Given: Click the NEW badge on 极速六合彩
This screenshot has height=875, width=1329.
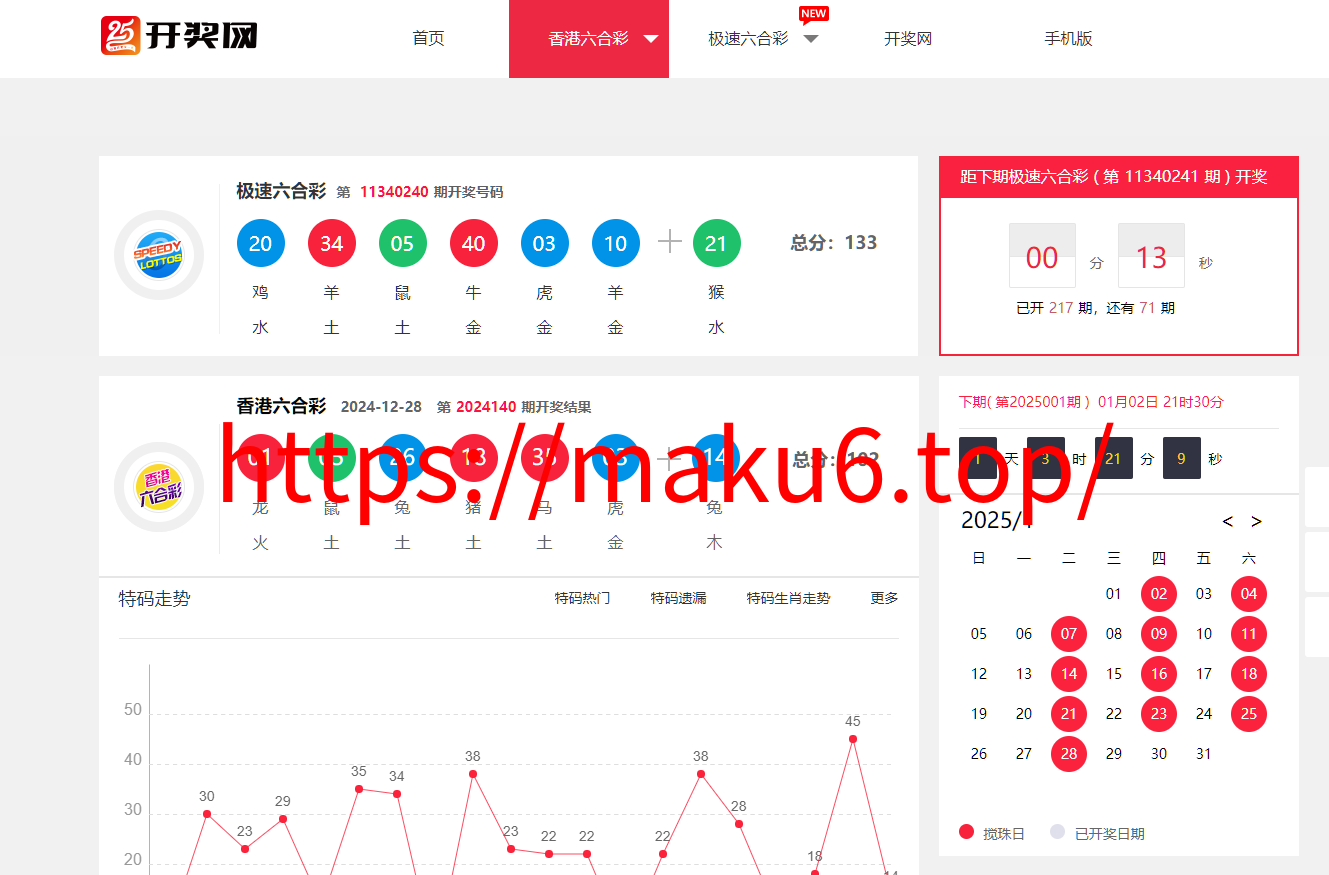Looking at the screenshot, I should pos(814,14).
